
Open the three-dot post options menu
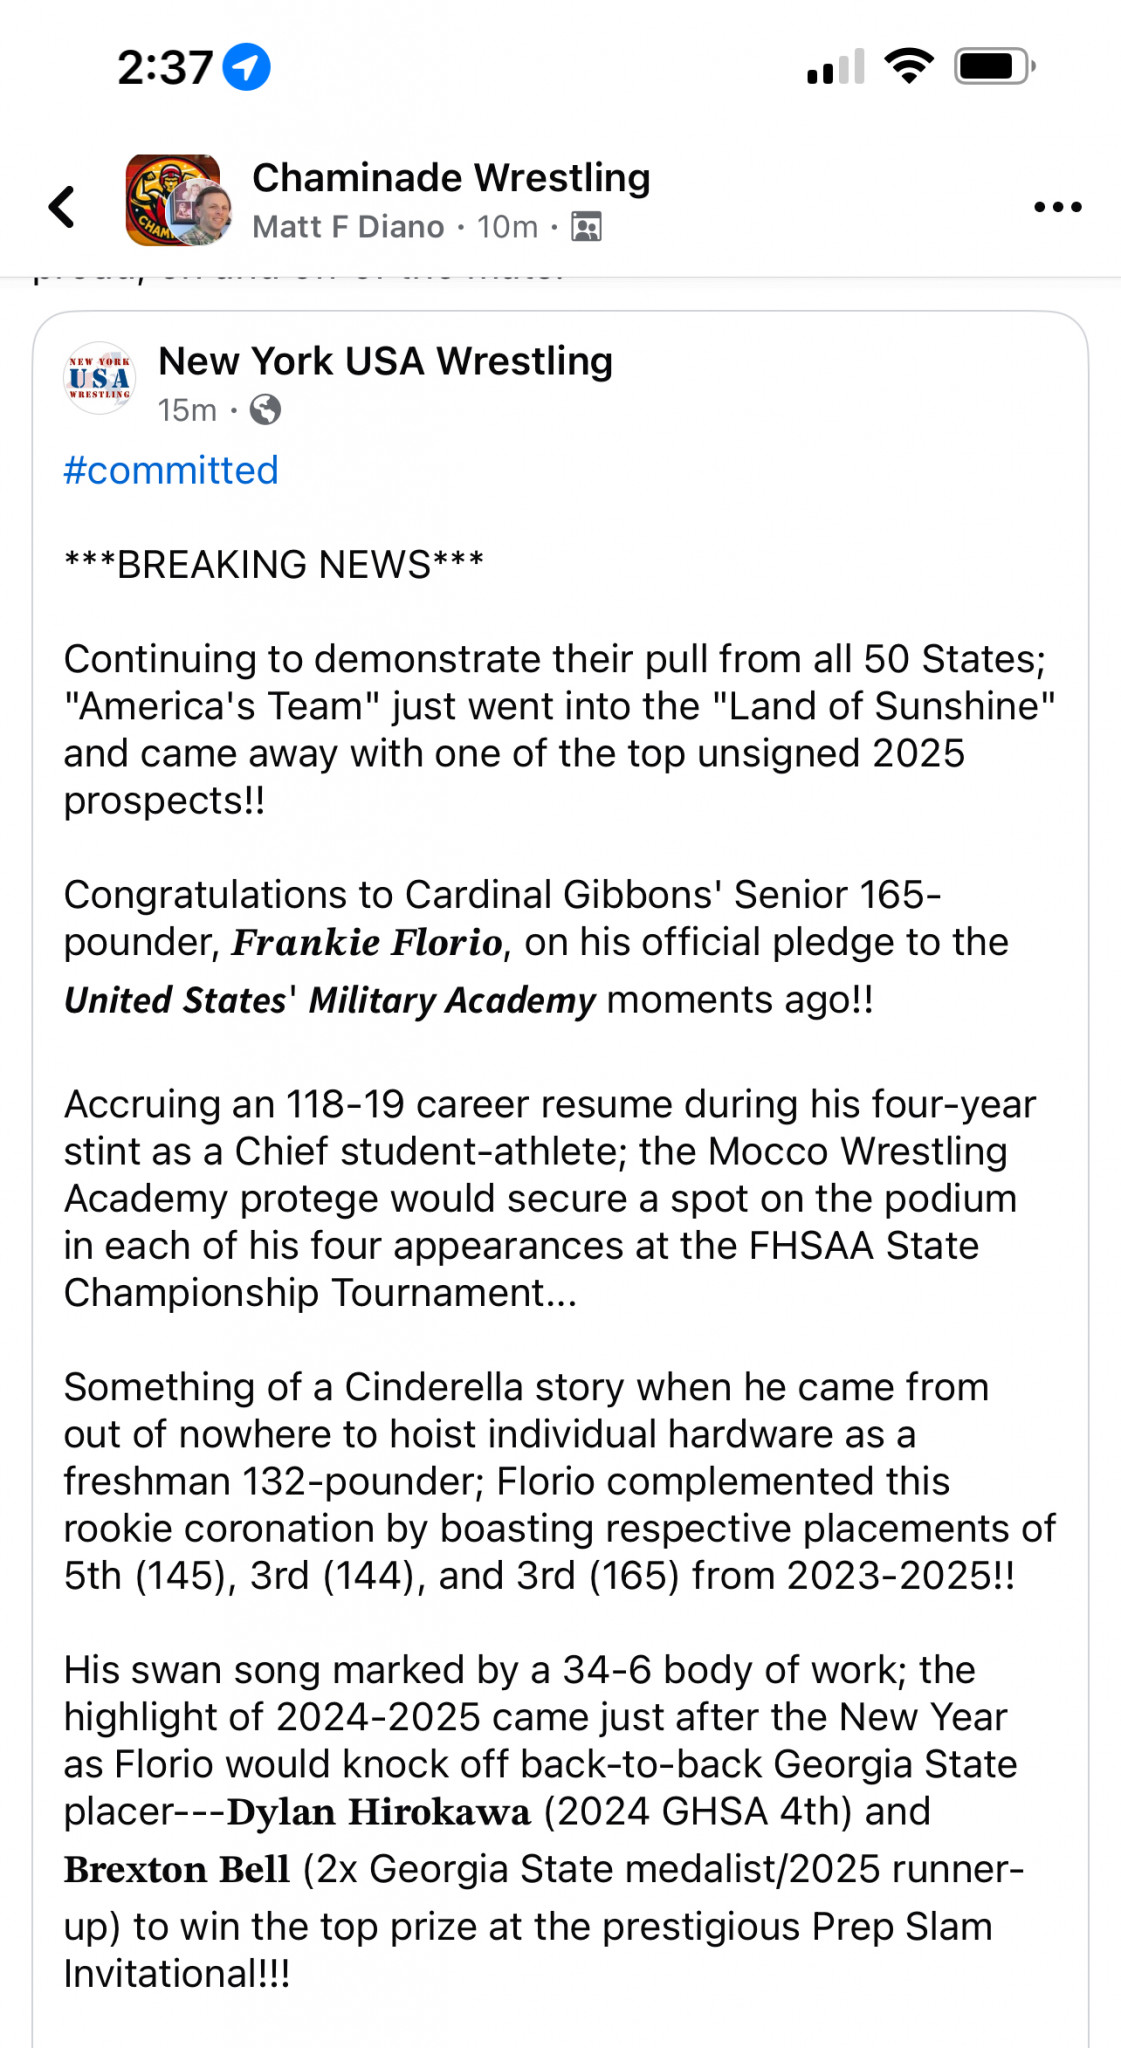(1057, 207)
